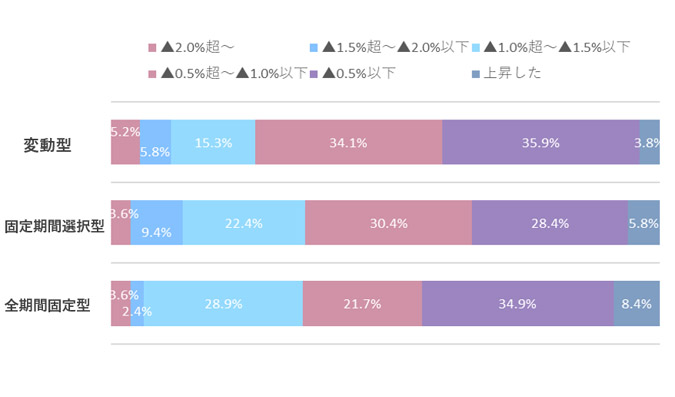675x397 pixels.
Task: Click the 15.3% light blue segment
Action: coord(213,142)
